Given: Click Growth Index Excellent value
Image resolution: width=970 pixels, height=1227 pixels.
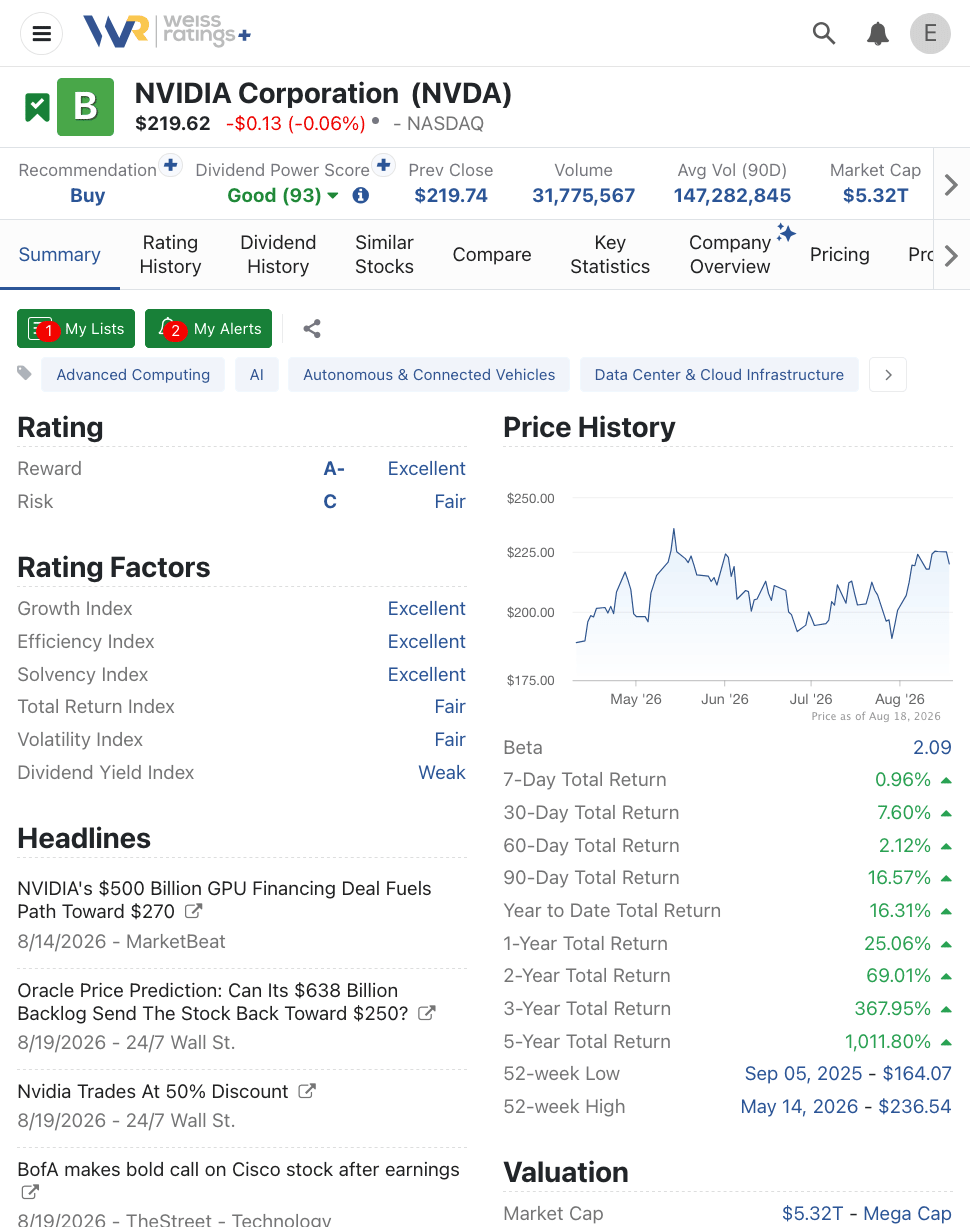Looking at the screenshot, I should click(427, 609).
